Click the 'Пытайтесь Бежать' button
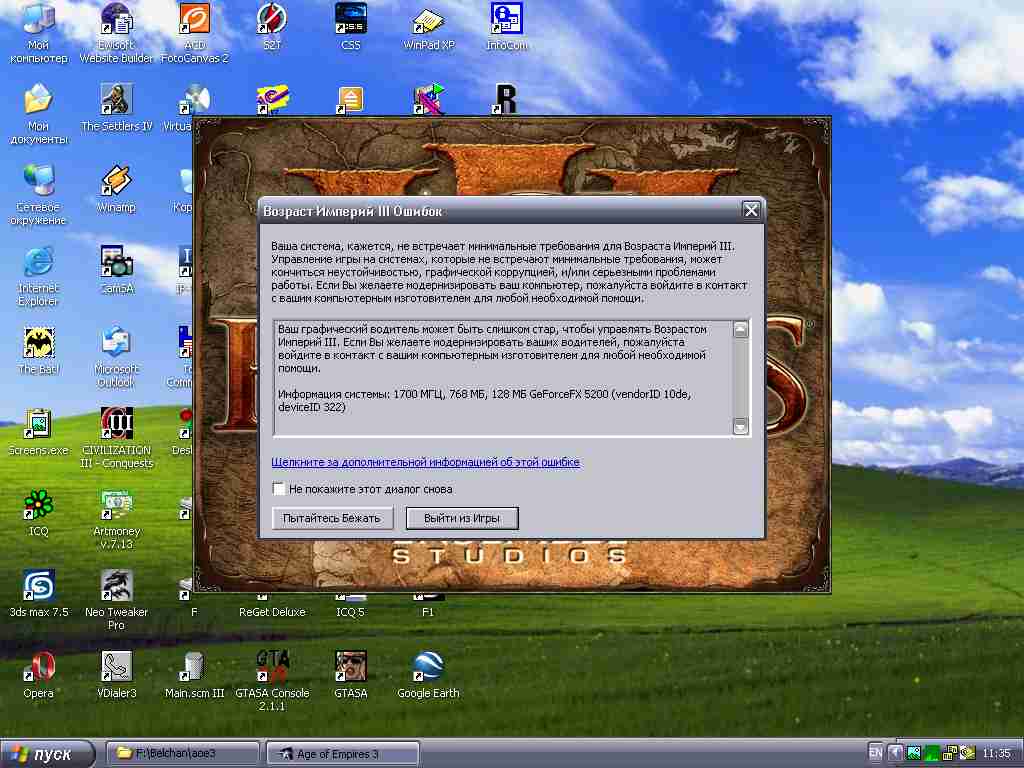 coord(332,518)
